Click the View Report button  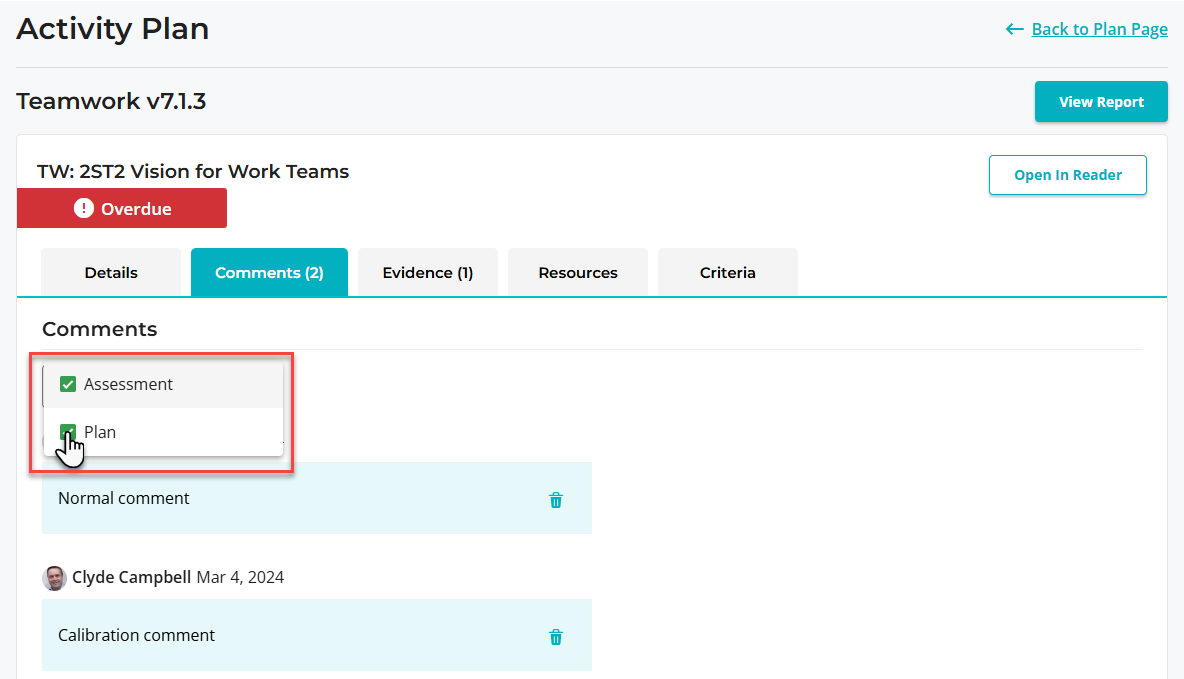(1101, 102)
